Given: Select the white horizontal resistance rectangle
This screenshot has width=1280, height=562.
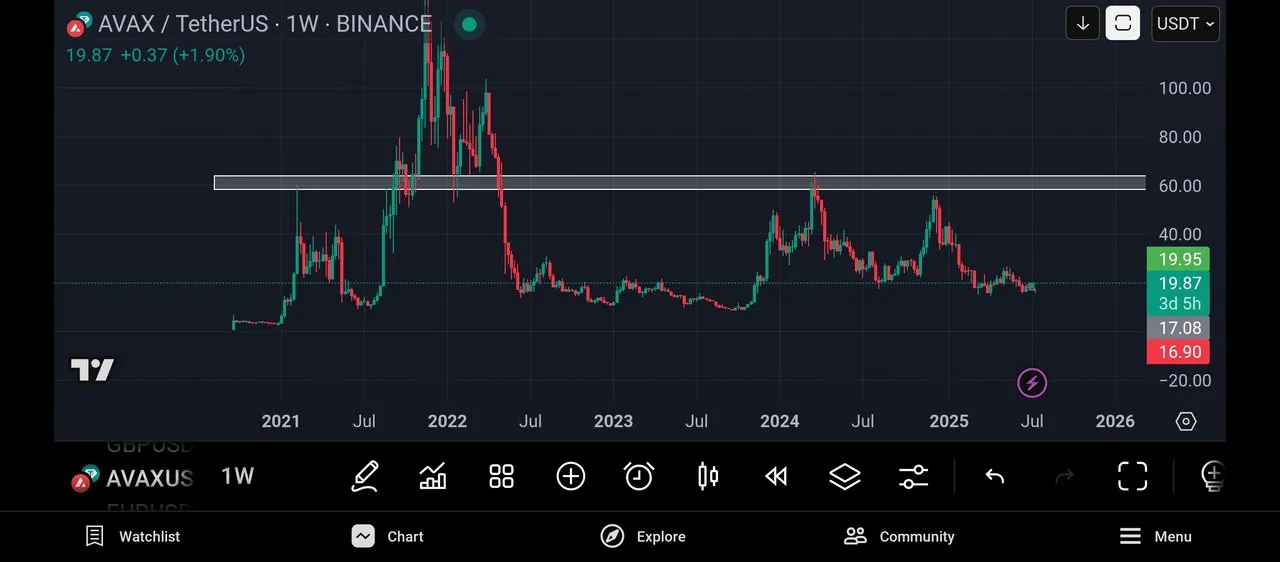Looking at the screenshot, I should click(x=680, y=182).
